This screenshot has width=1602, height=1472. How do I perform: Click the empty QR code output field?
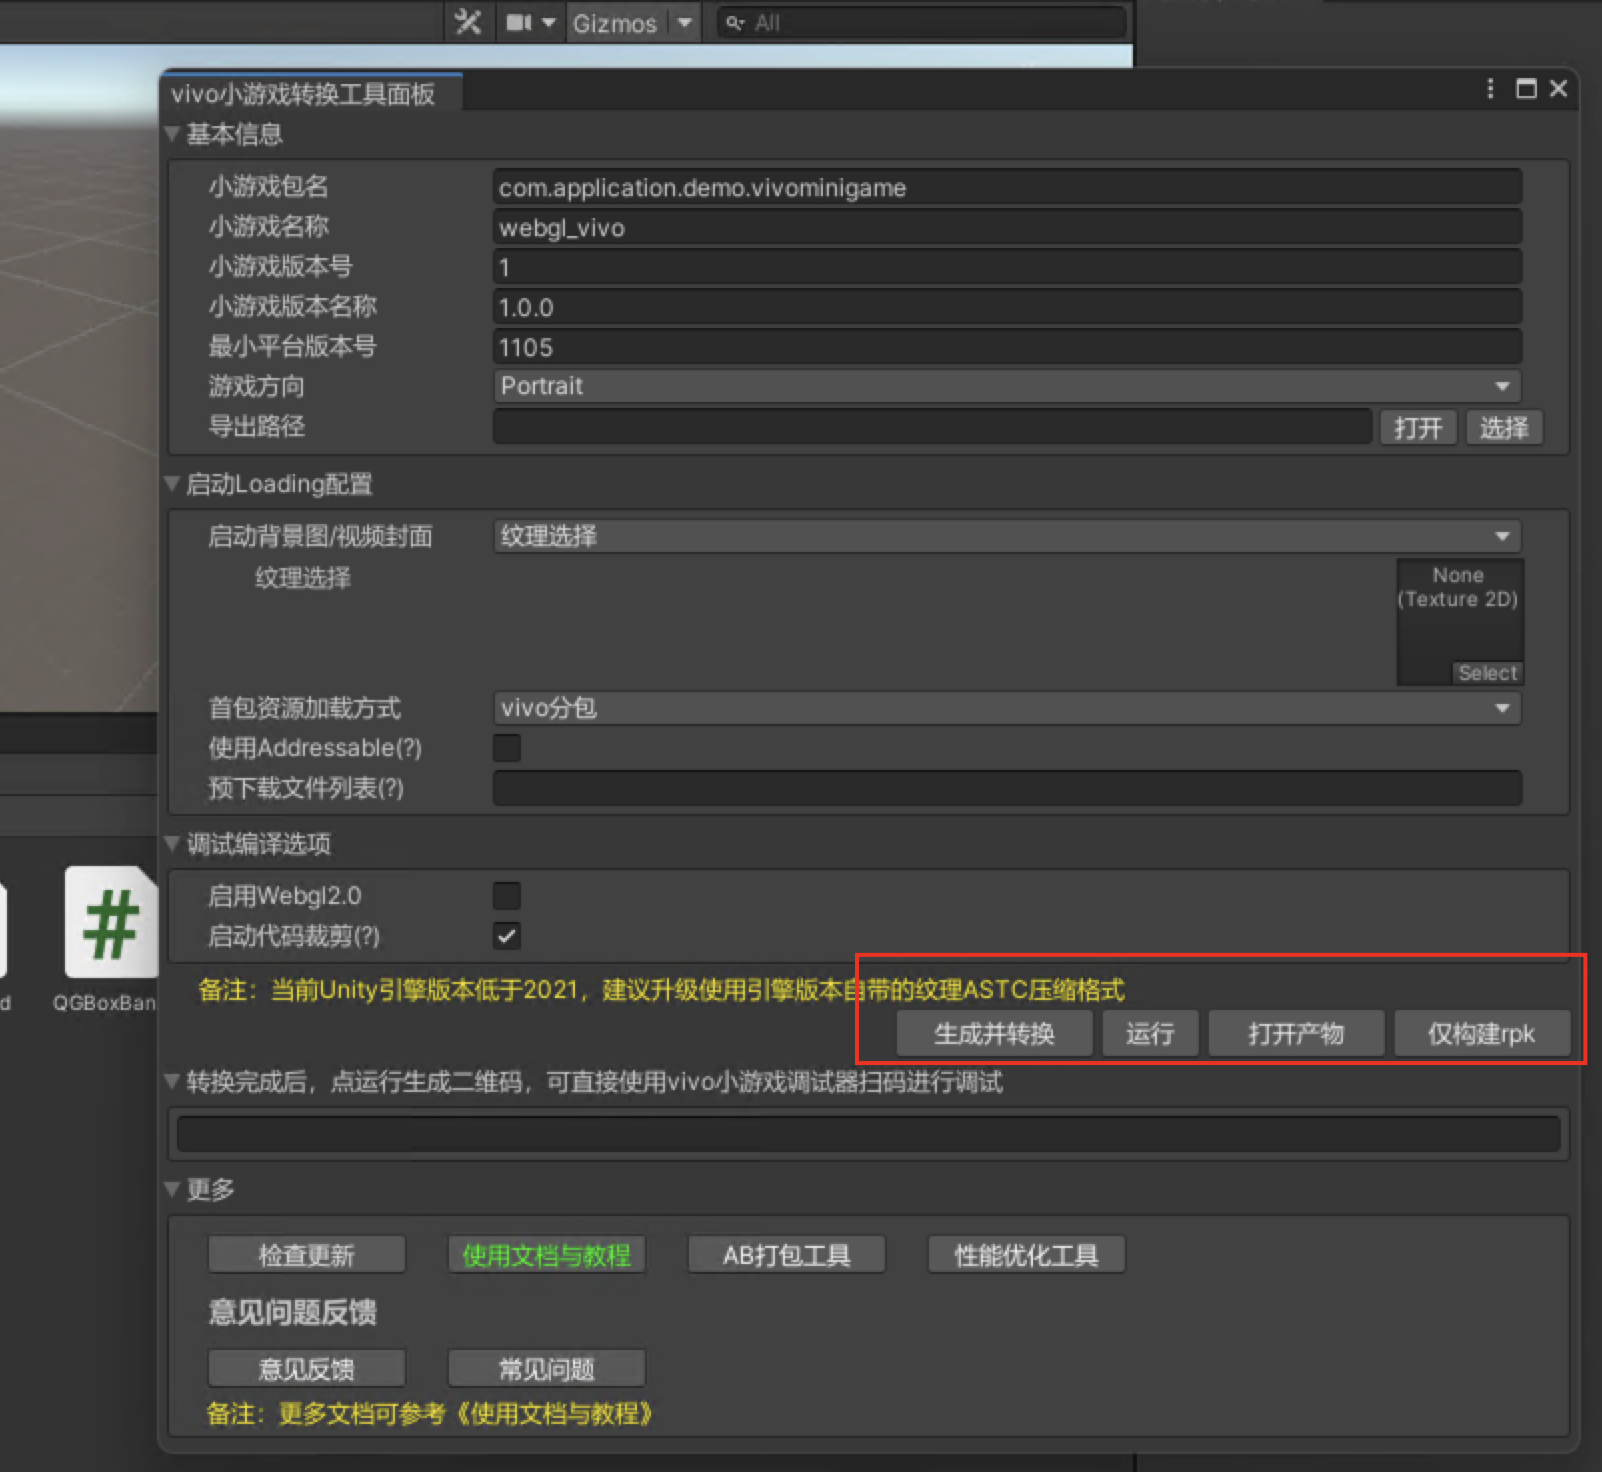click(x=868, y=1134)
